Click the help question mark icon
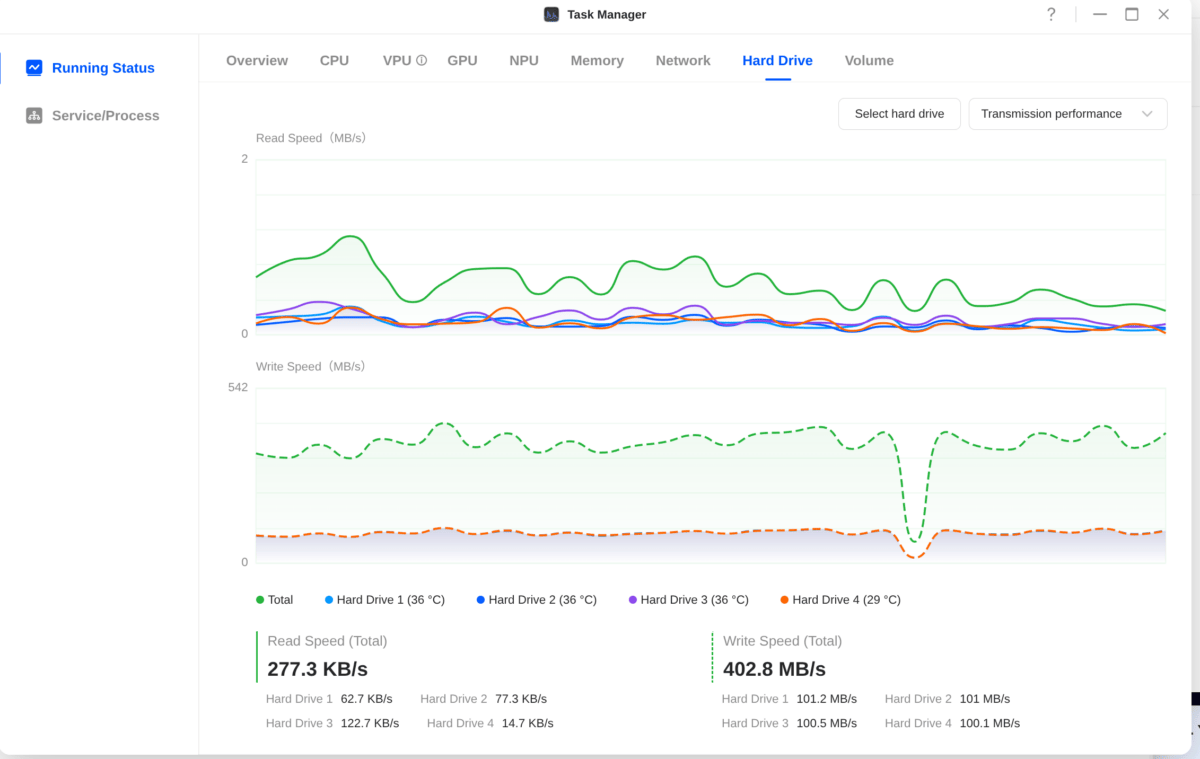 pos(1051,14)
